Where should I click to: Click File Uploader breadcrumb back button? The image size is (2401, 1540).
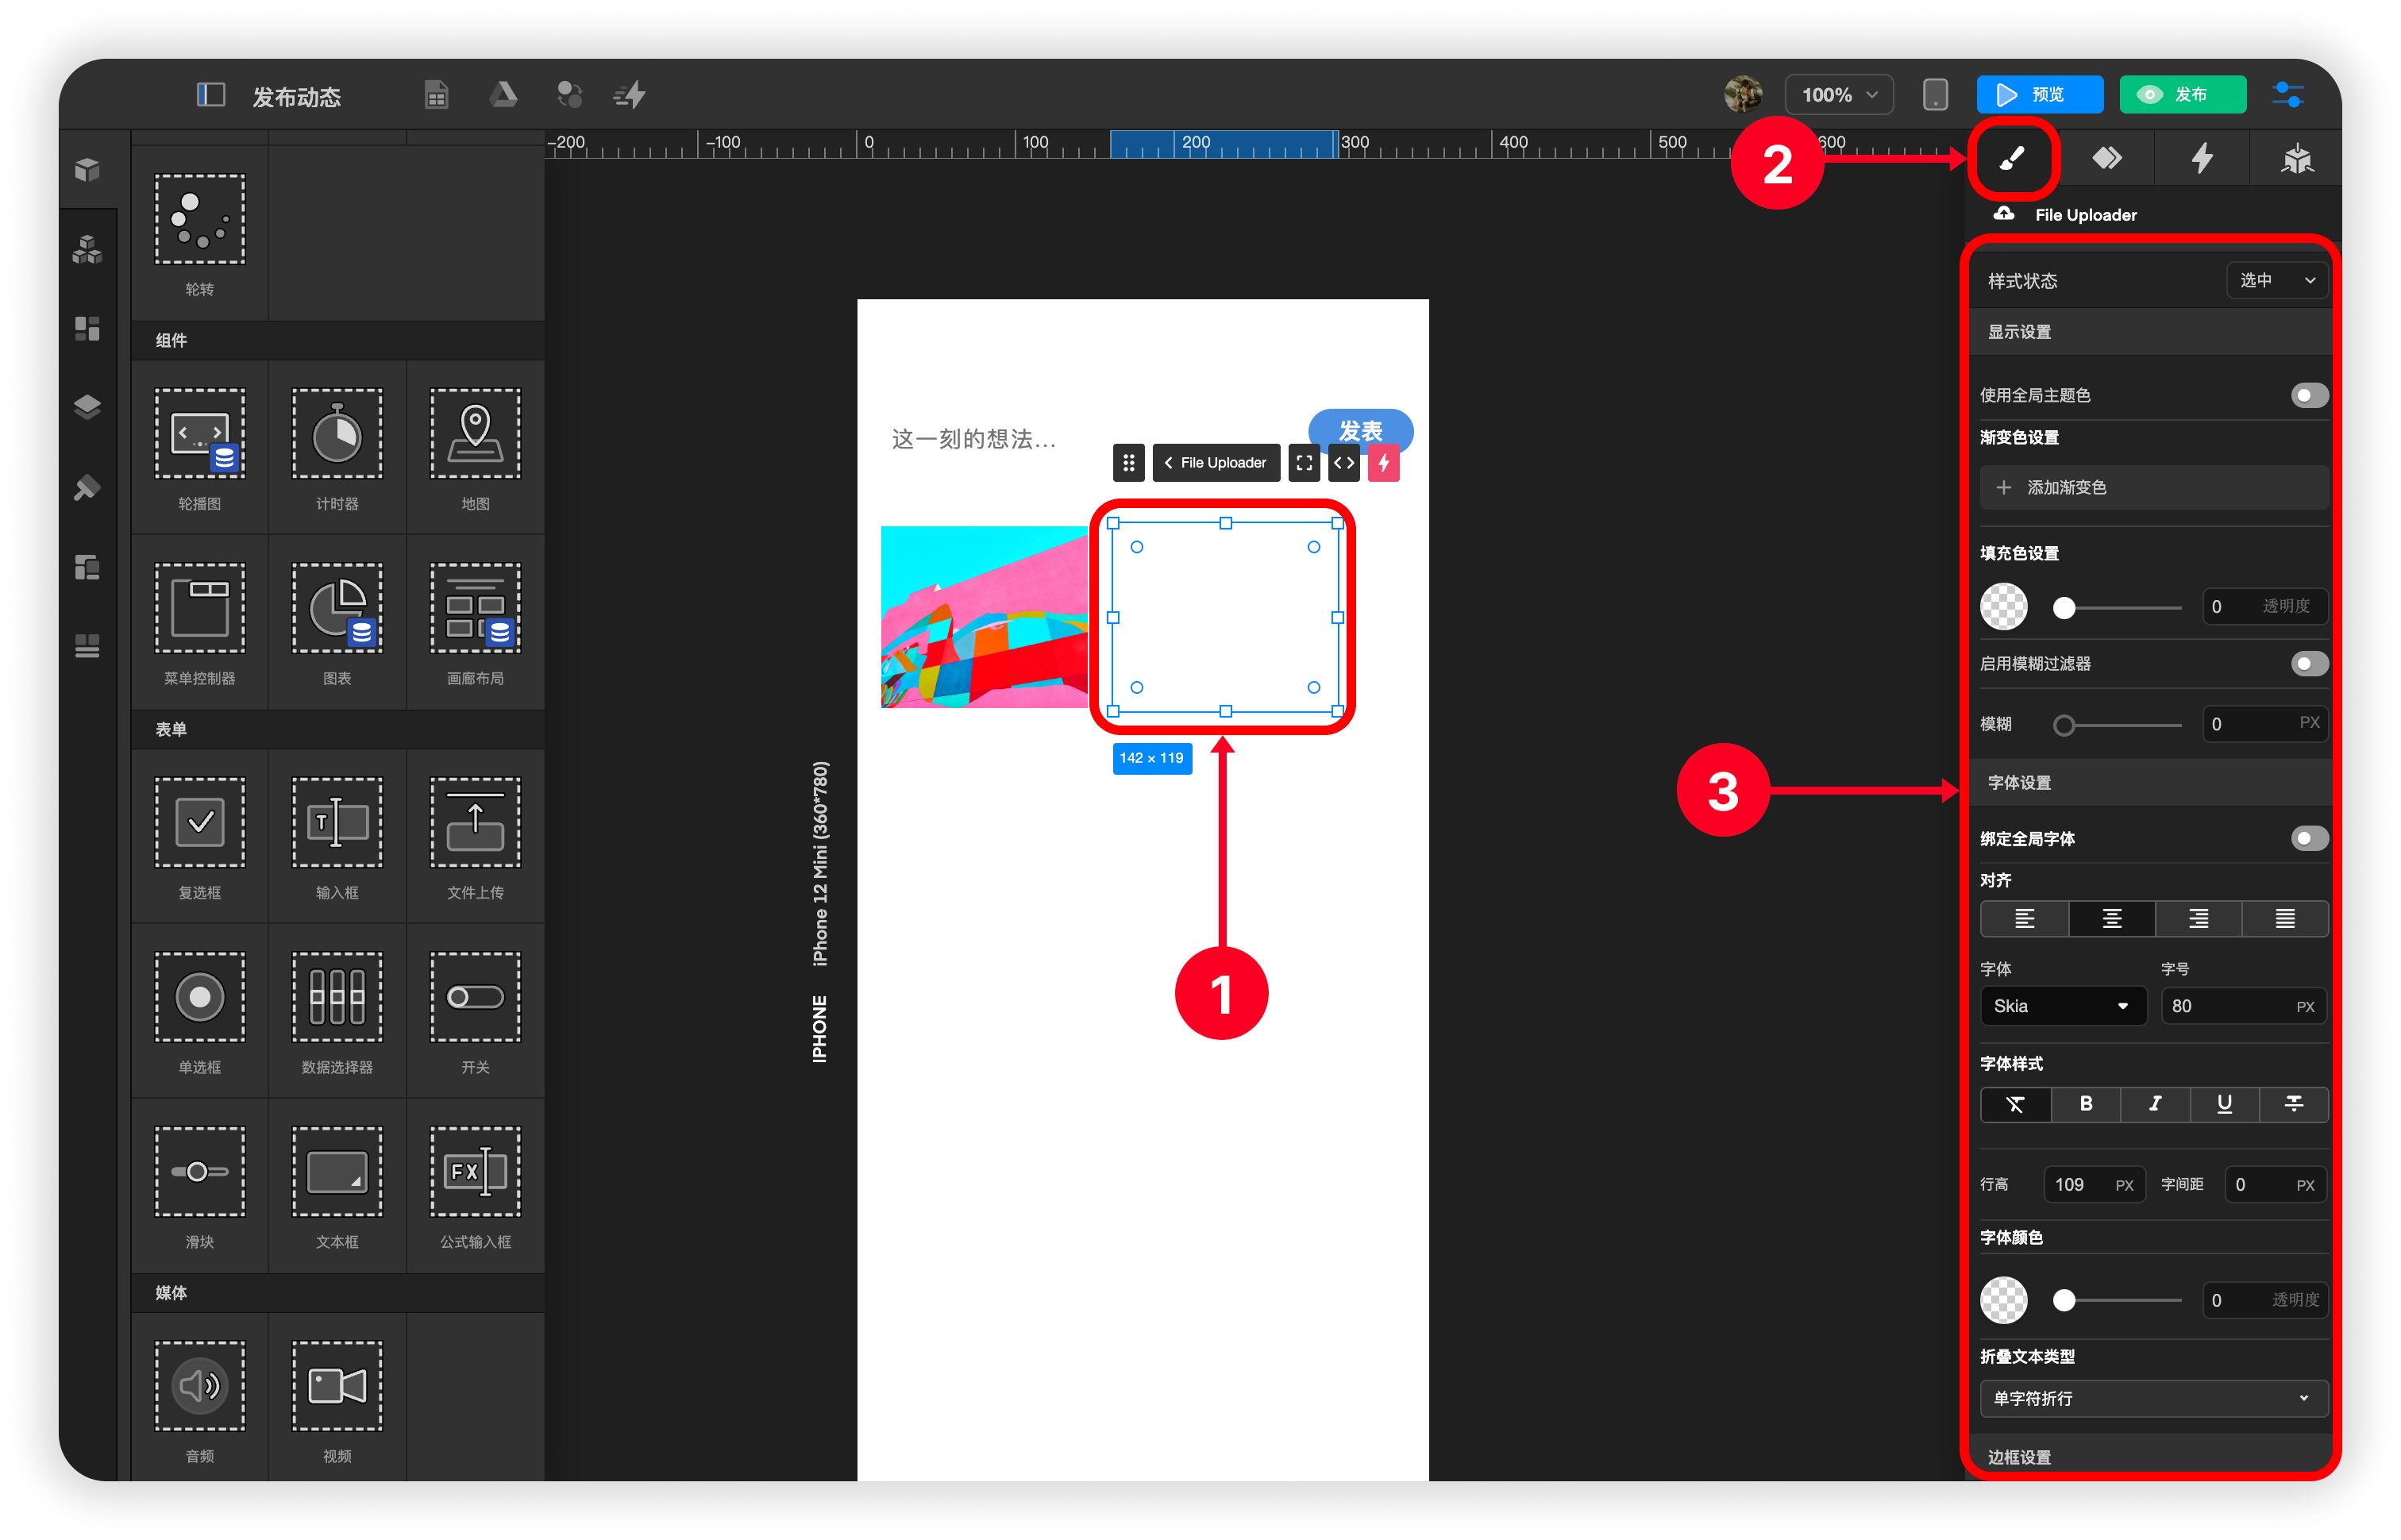point(1216,463)
